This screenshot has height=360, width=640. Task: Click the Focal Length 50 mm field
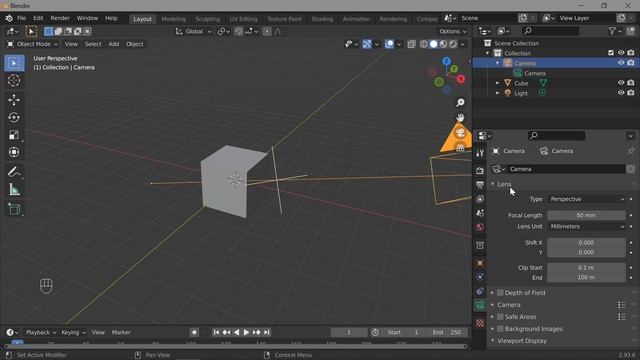point(586,215)
